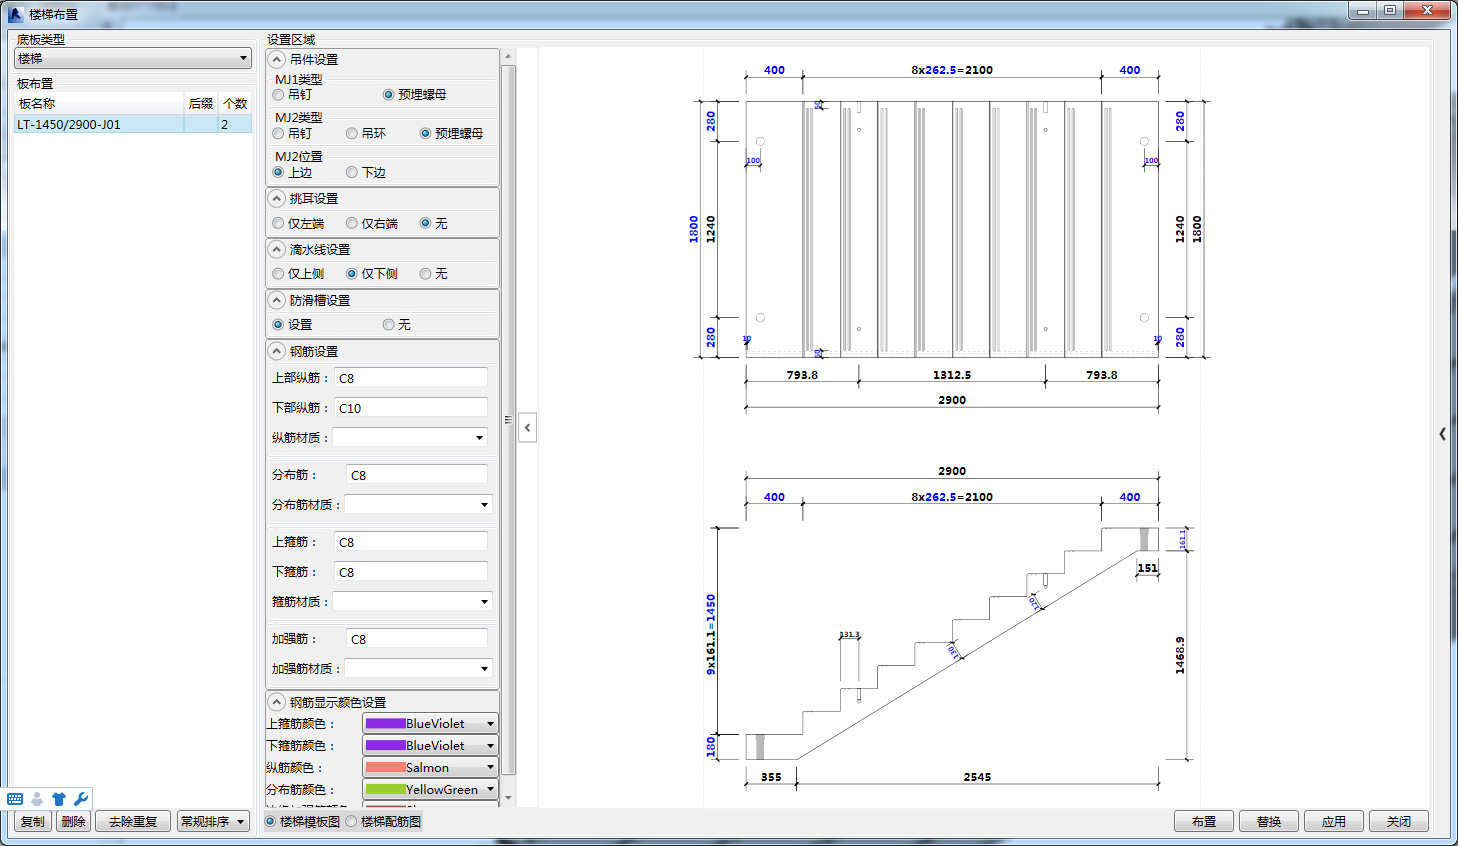This screenshot has width=1458, height=846.
Task: Click the 关闭 button
Action: [x=1399, y=822]
